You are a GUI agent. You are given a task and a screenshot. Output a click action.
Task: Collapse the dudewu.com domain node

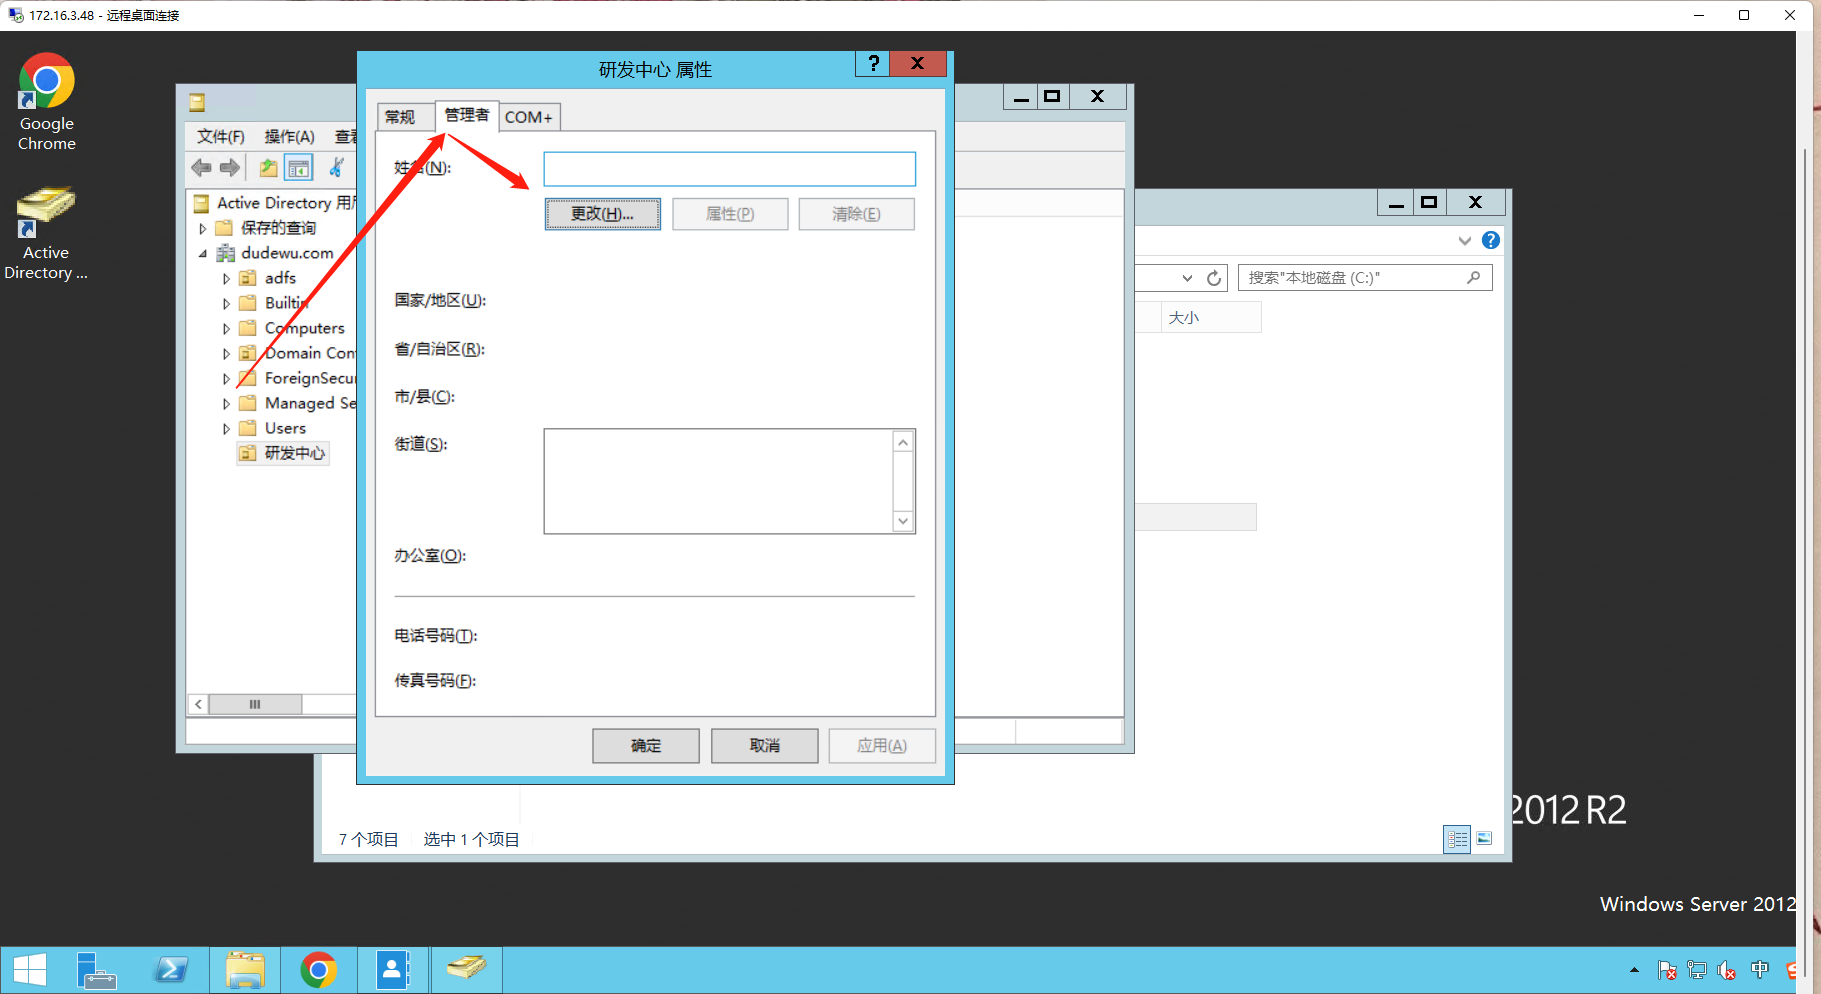pyautogui.click(x=202, y=254)
